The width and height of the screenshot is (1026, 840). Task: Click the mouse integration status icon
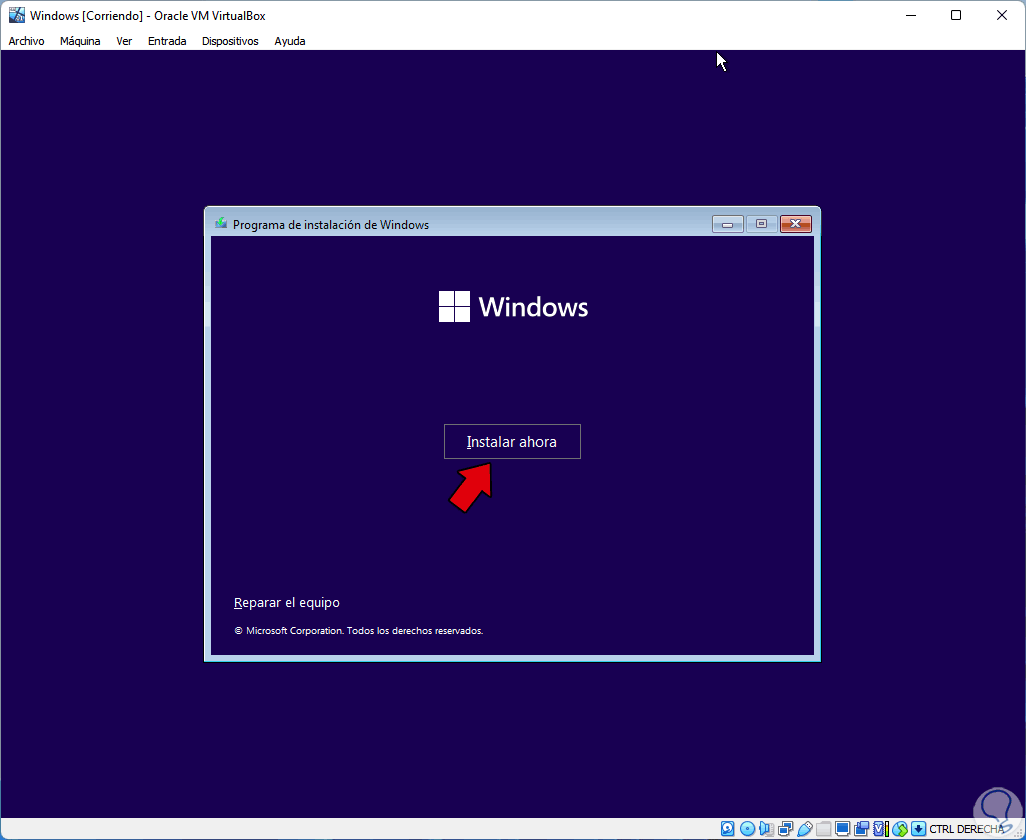900,829
